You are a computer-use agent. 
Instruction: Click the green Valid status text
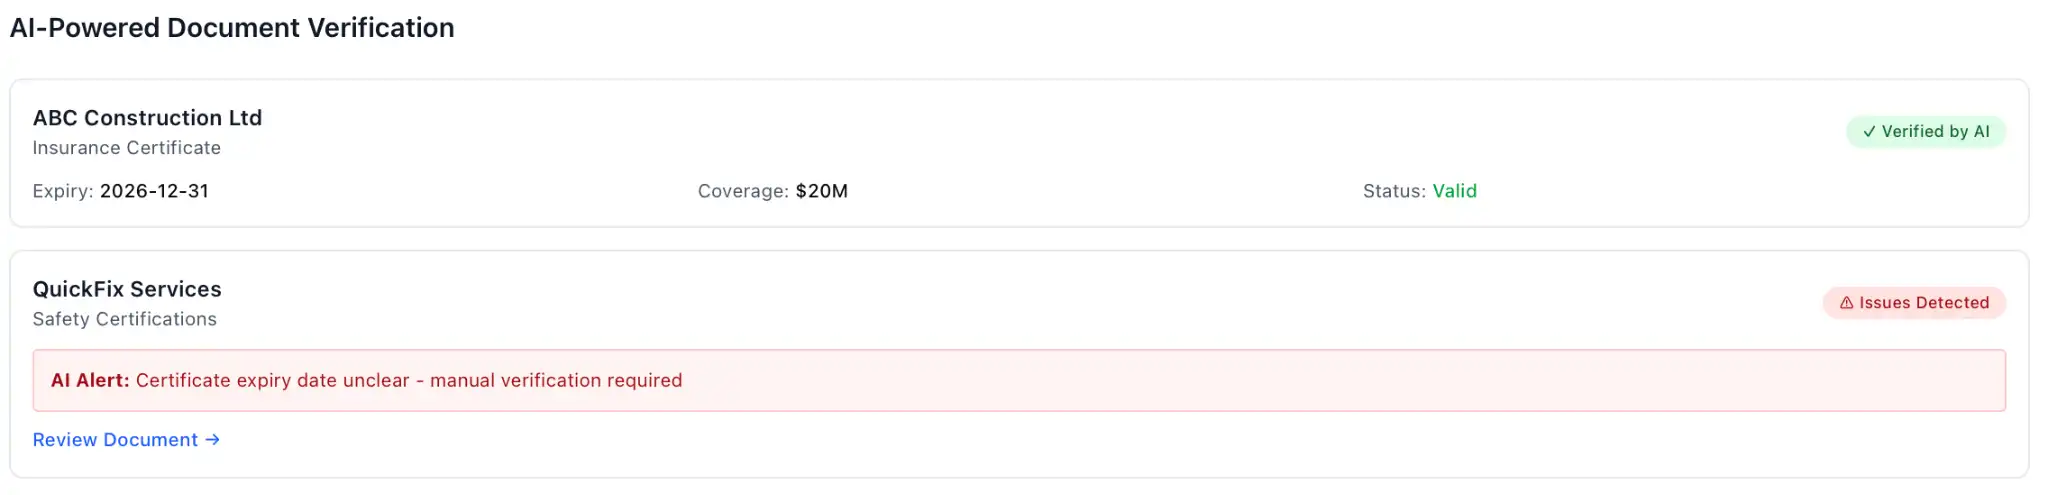(x=1454, y=191)
